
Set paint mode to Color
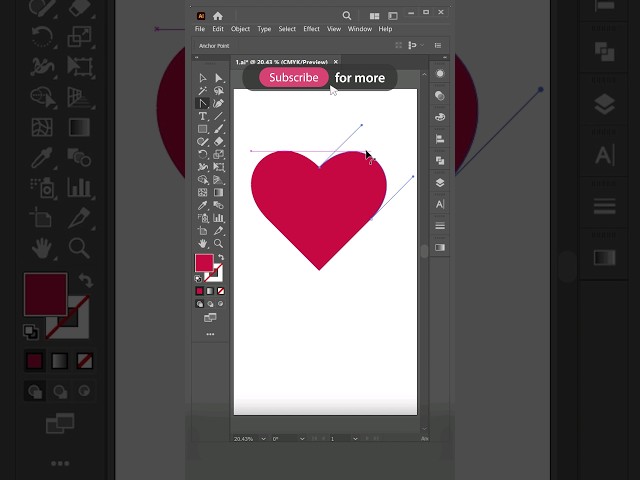coord(199,291)
